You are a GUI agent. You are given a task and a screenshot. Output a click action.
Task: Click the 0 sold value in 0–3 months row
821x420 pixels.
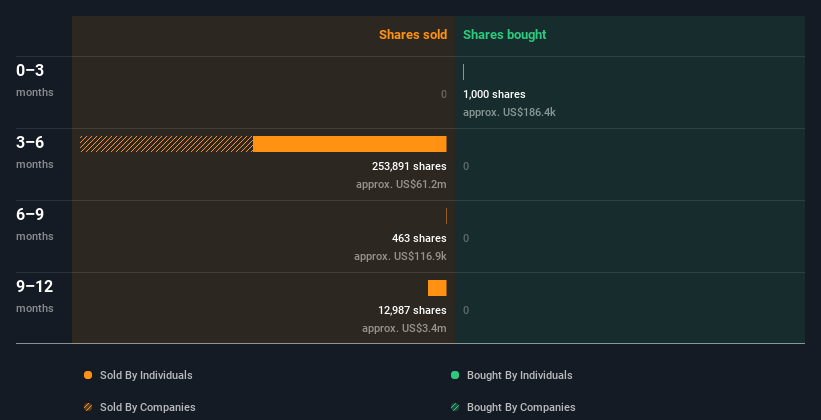pos(444,94)
